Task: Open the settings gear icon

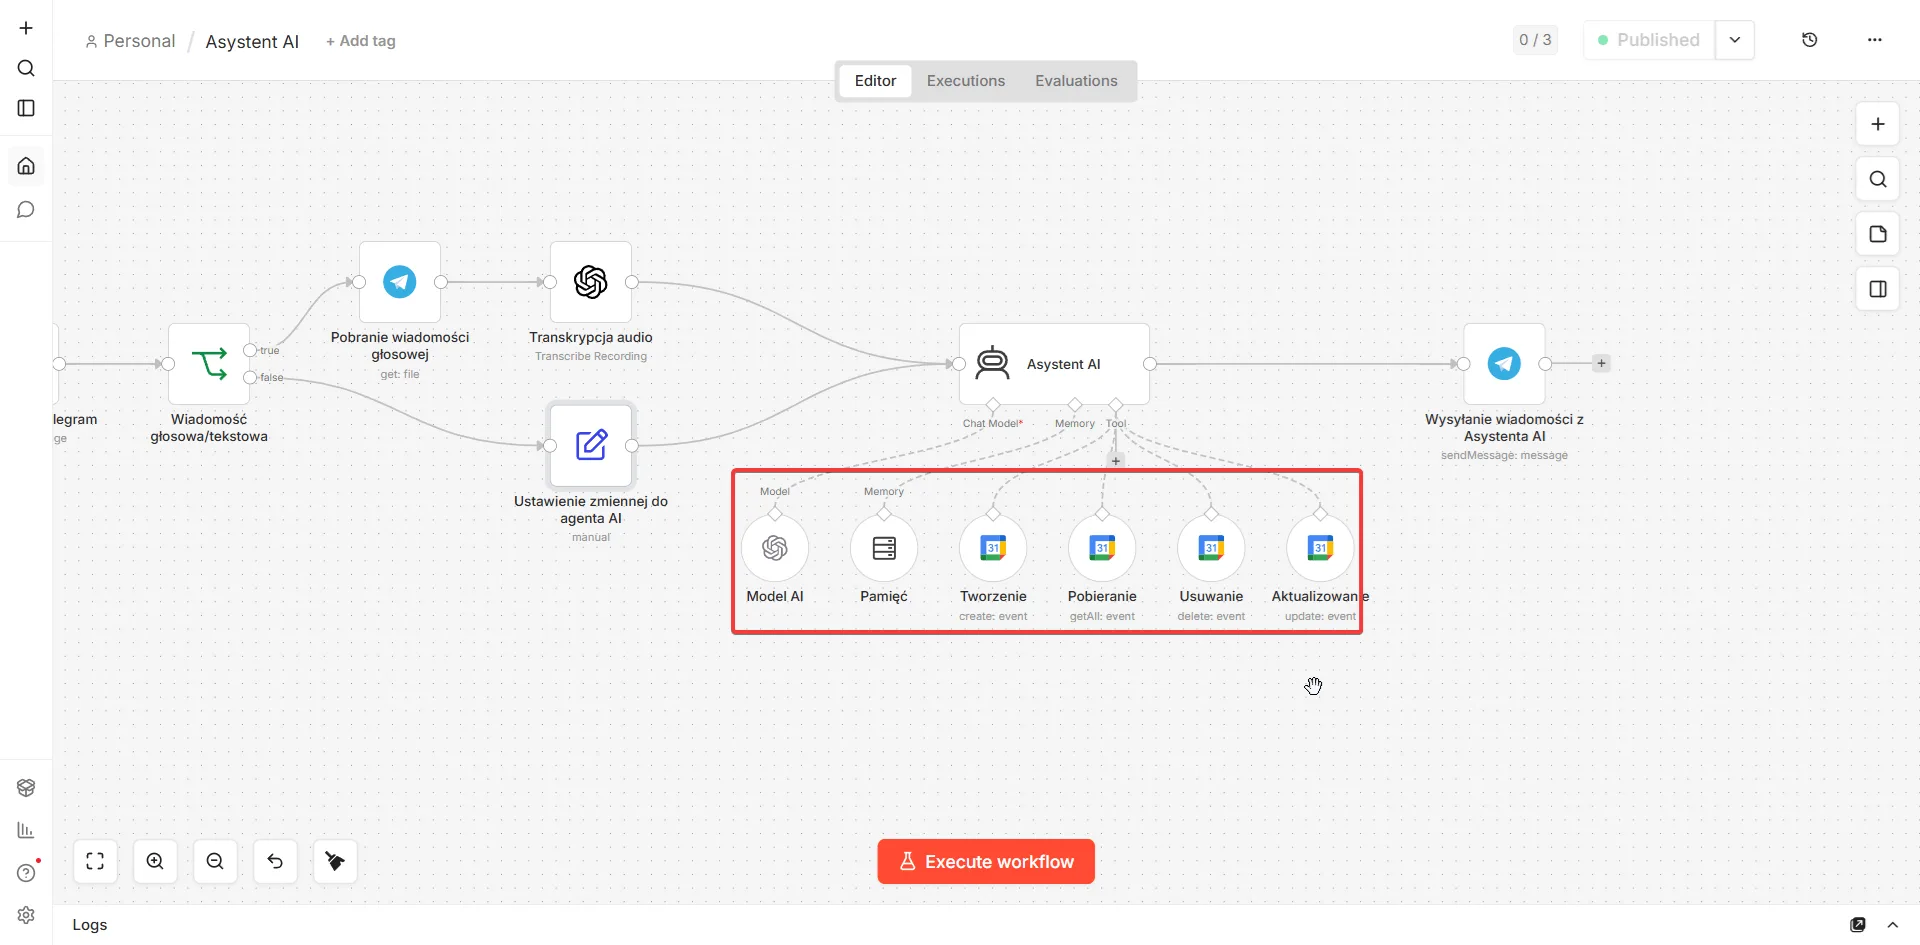Action: [x=26, y=915]
